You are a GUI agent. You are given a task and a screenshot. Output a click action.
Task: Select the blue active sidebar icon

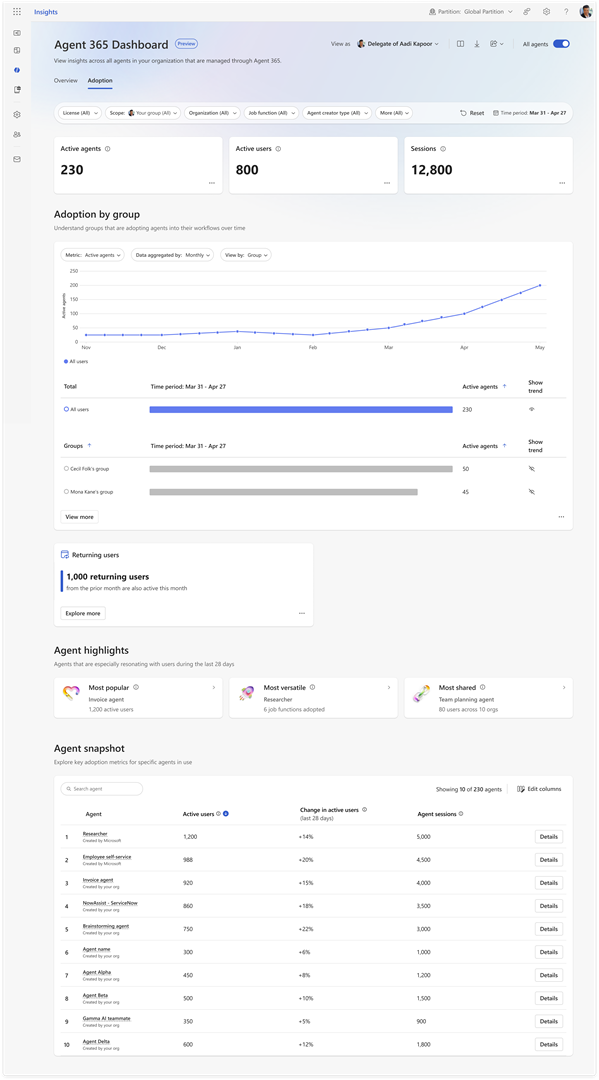17,70
